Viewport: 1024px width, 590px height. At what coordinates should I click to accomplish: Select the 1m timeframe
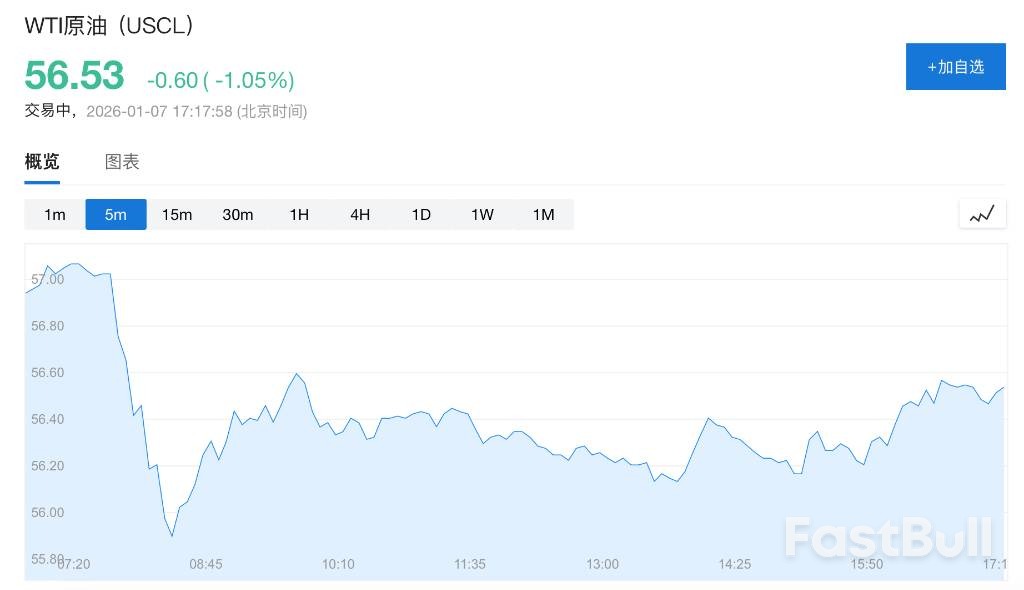pos(55,214)
